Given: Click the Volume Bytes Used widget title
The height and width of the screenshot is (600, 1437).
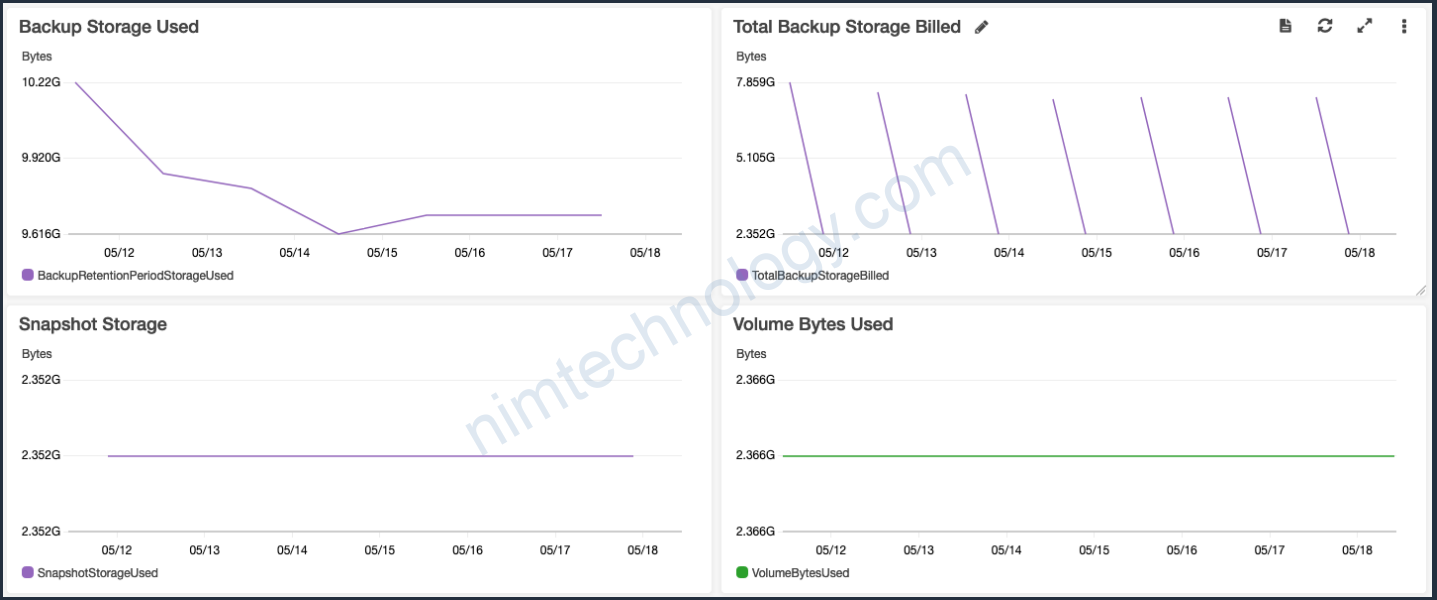Looking at the screenshot, I should tap(812, 324).
